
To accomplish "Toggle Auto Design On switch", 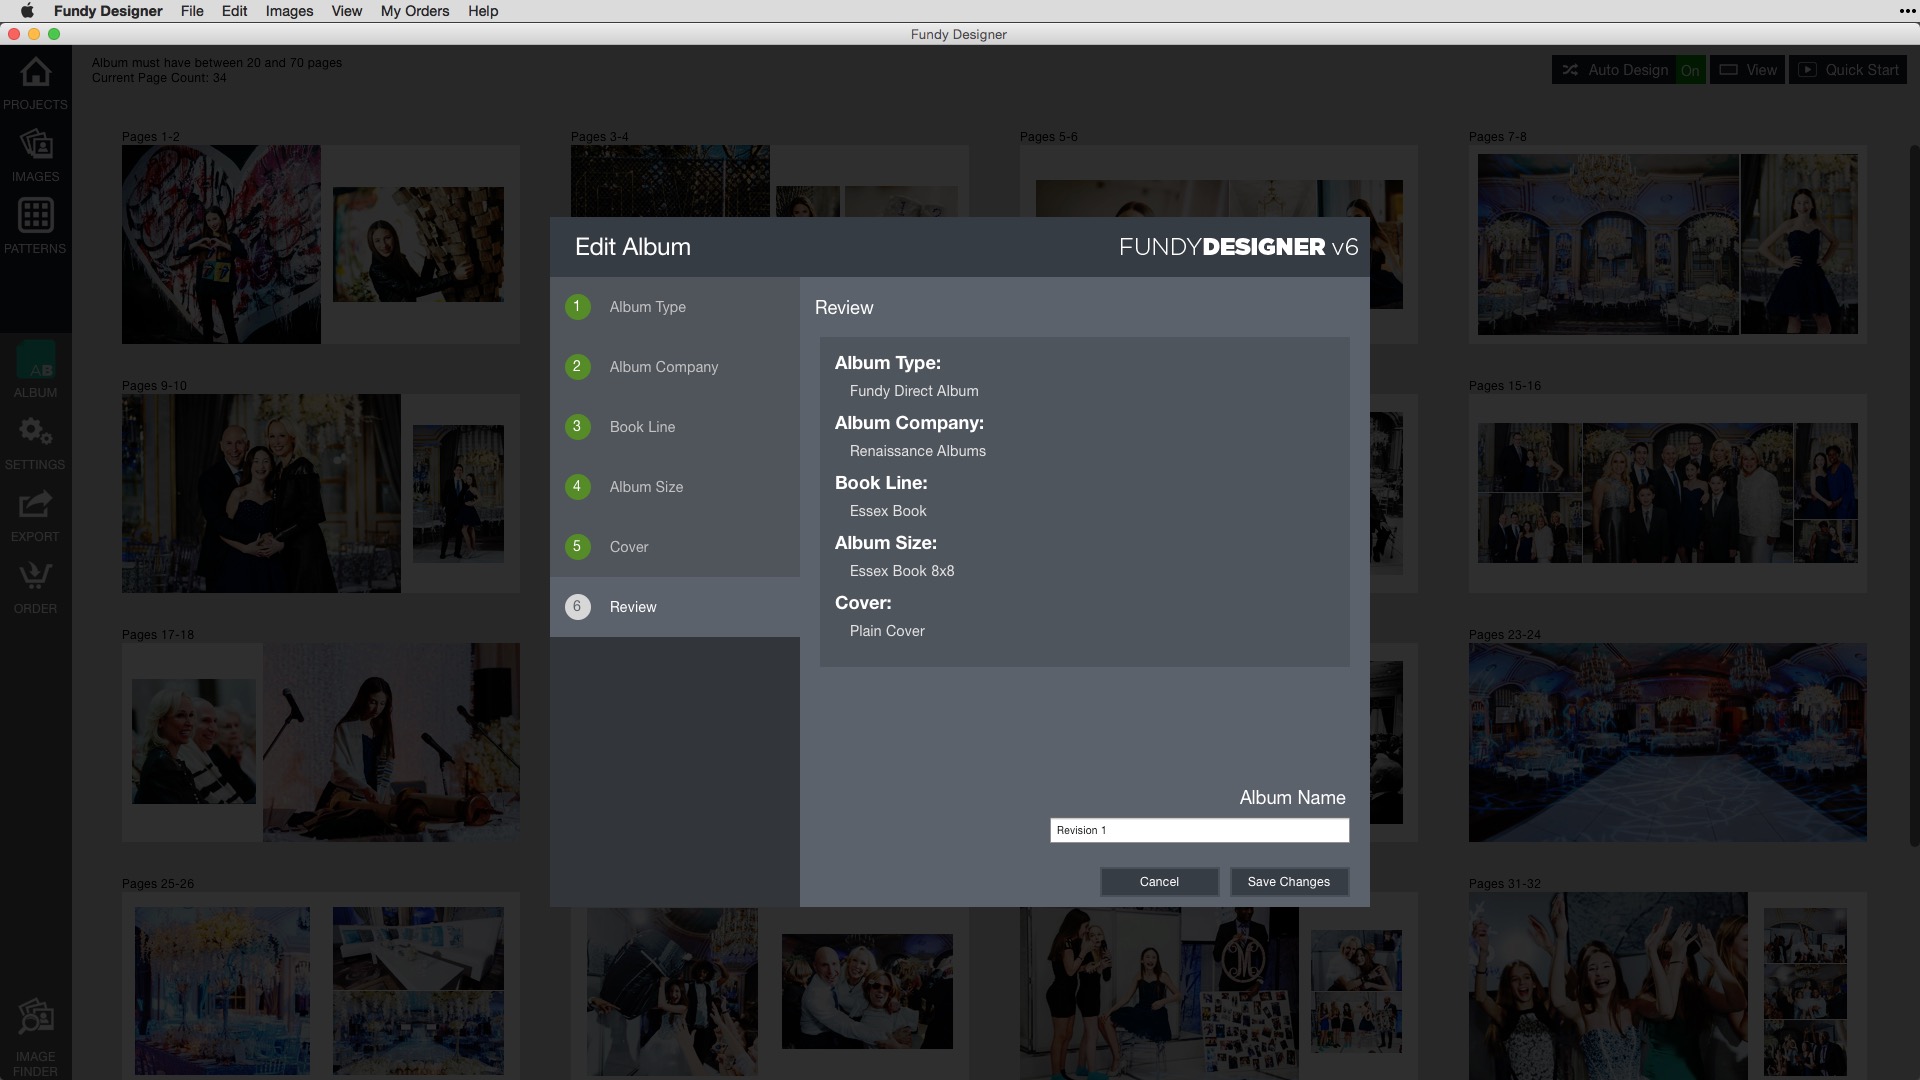I will point(1690,70).
